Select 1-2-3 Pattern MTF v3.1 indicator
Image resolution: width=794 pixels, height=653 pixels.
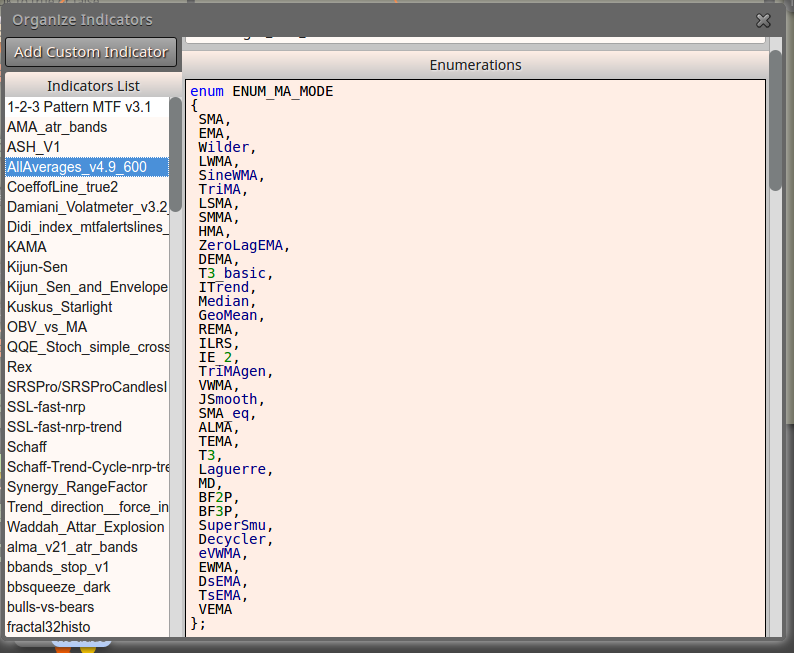87,107
